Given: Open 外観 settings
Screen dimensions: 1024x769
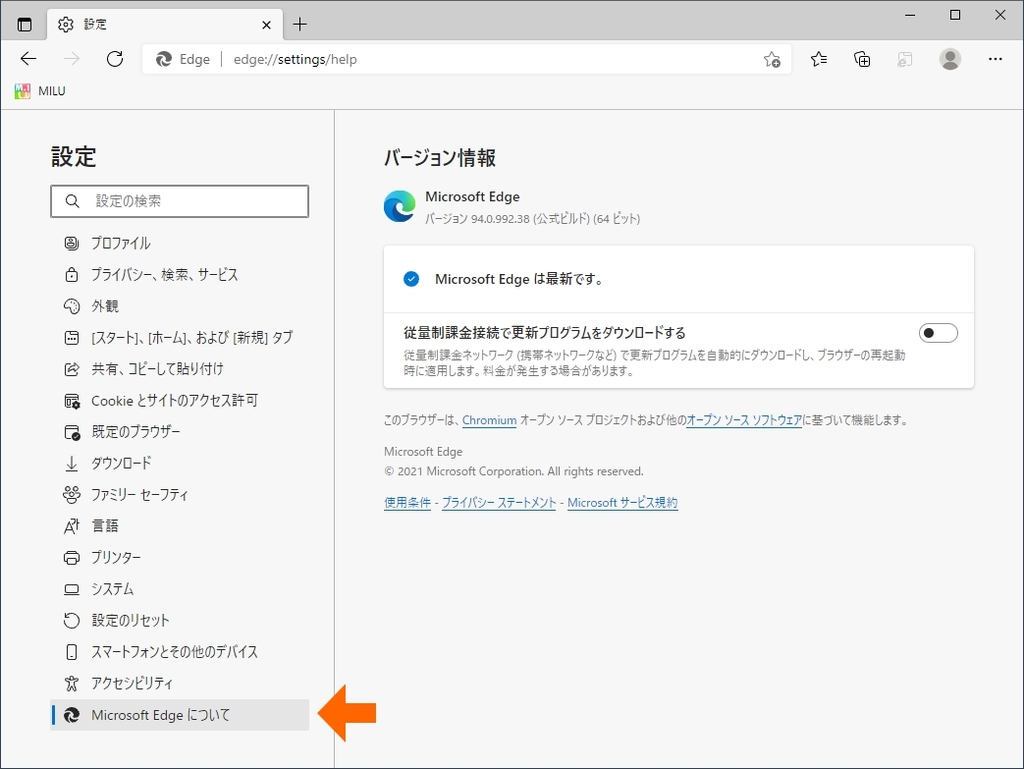Looking at the screenshot, I should click(x=180, y=306).
